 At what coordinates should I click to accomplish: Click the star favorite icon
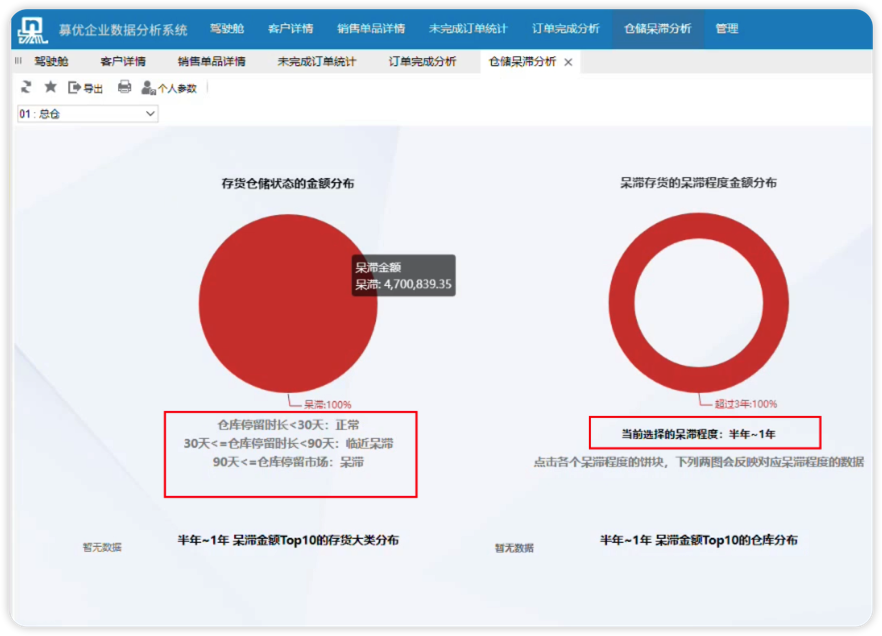(50, 87)
